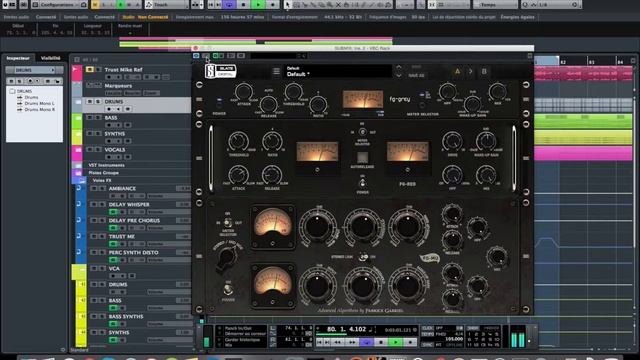640x360 pixels.
Task: Expand the Pistes Groupe folder
Action: pyautogui.click(x=78, y=173)
